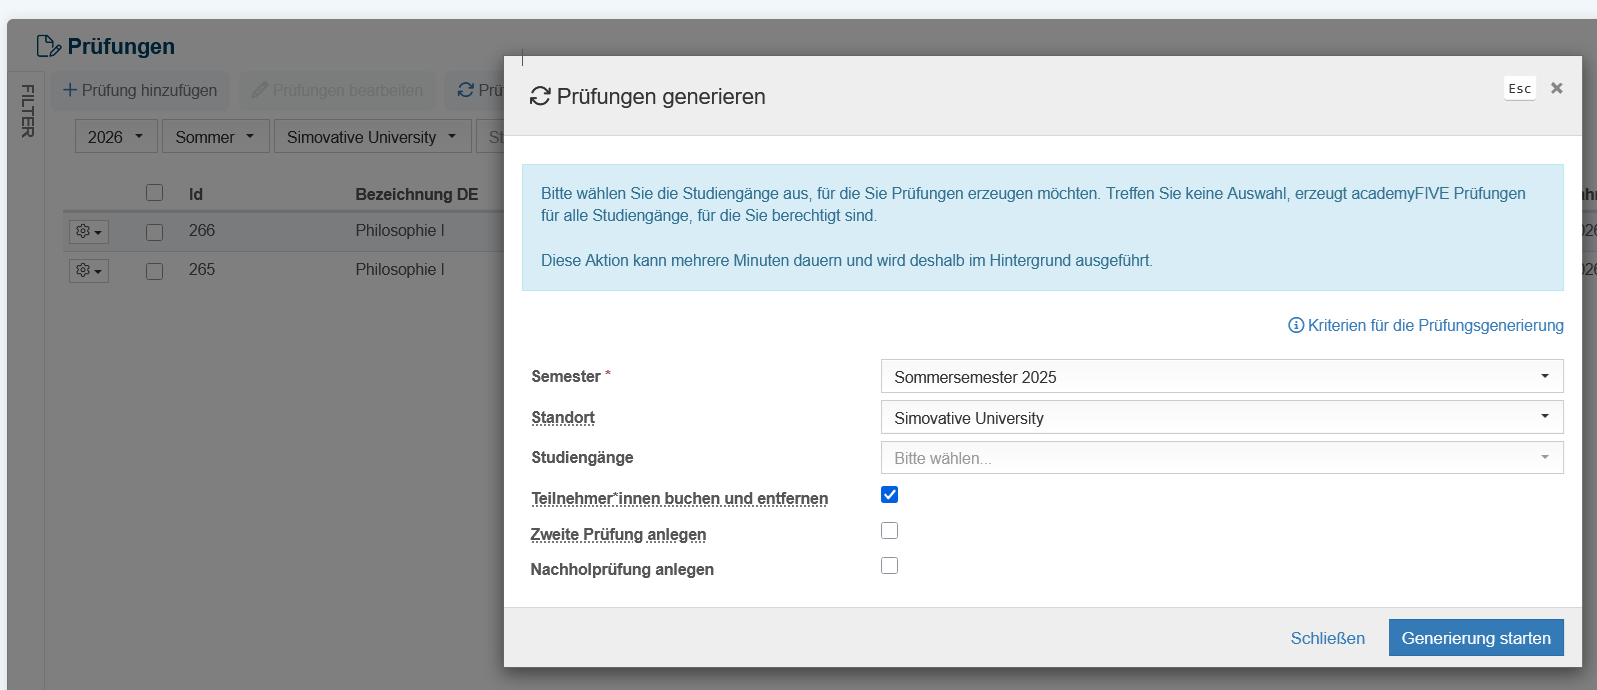Open Kriterien für die Prüfungsgenerierung link
Screen dimensions: 1597x690
(1436, 325)
